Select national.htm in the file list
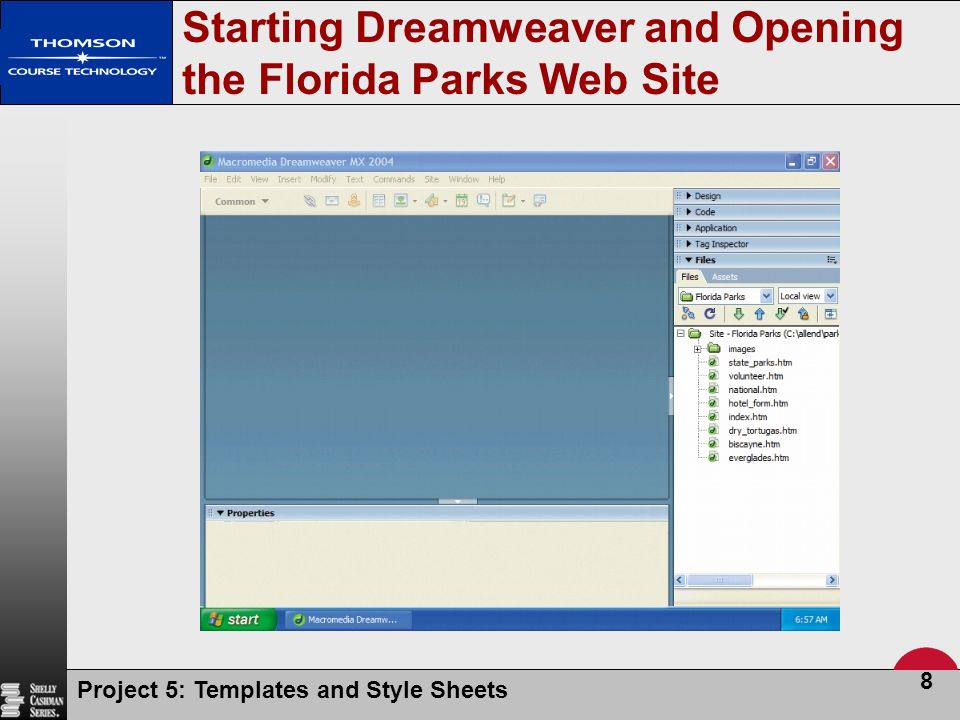 pyautogui.click(x=752, y=389)
